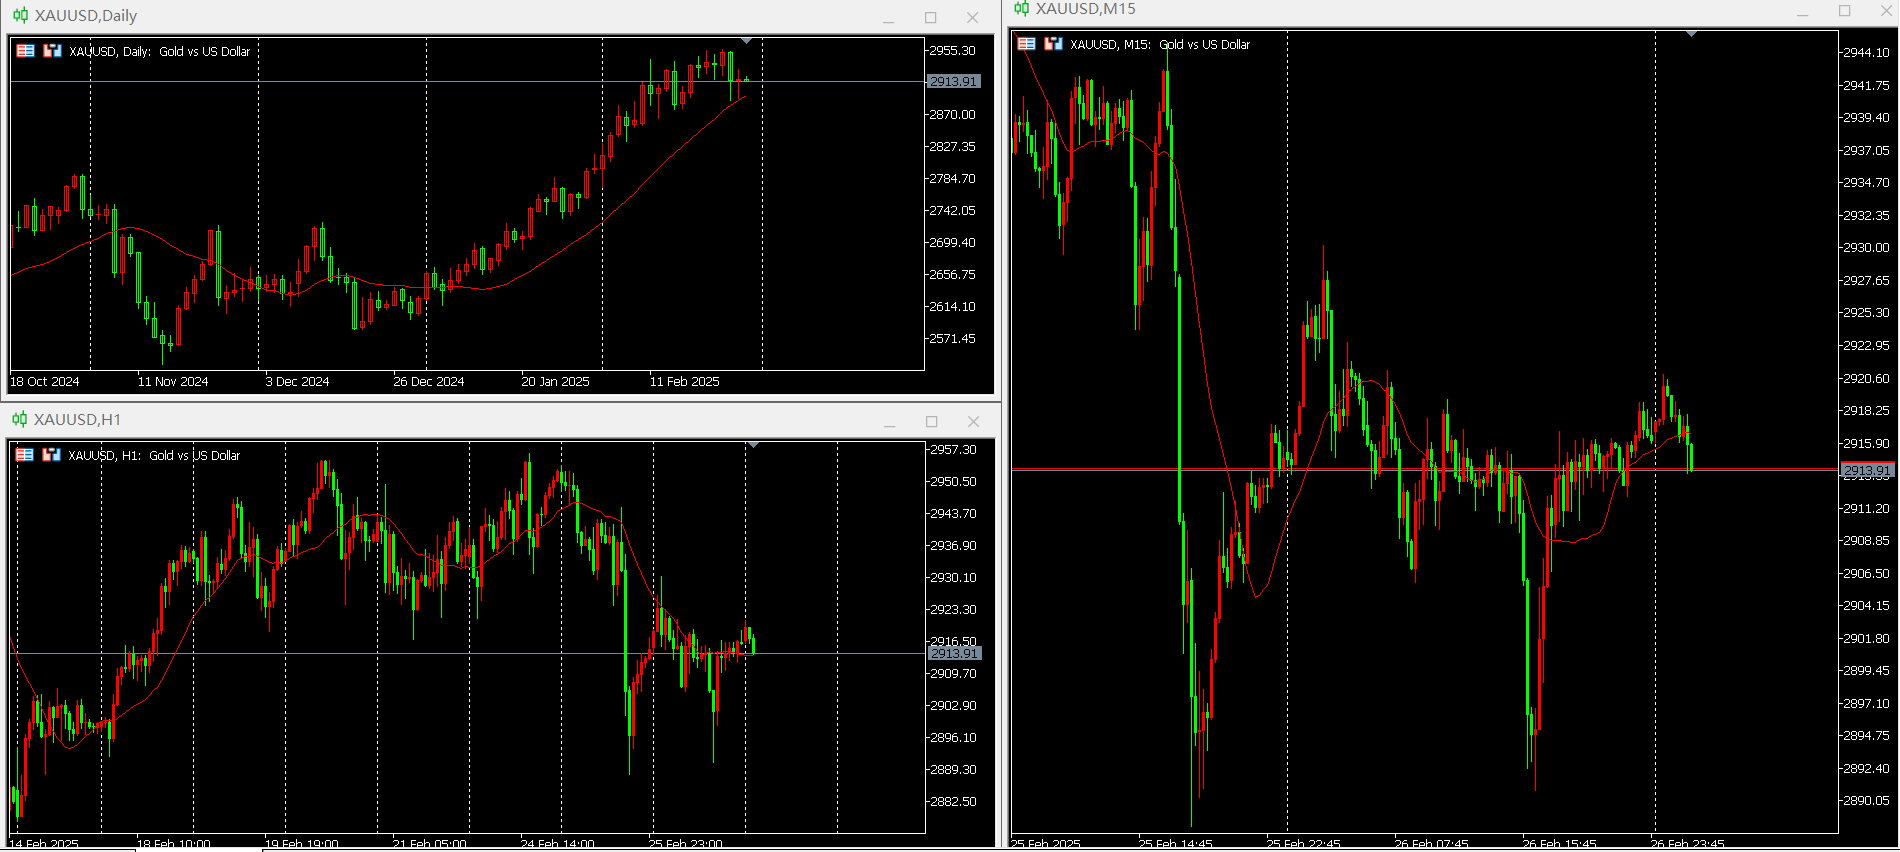Click the 2944.10 price scale label
Image resolution: width=1900 pixels, height=852 pixels.
1866,52
